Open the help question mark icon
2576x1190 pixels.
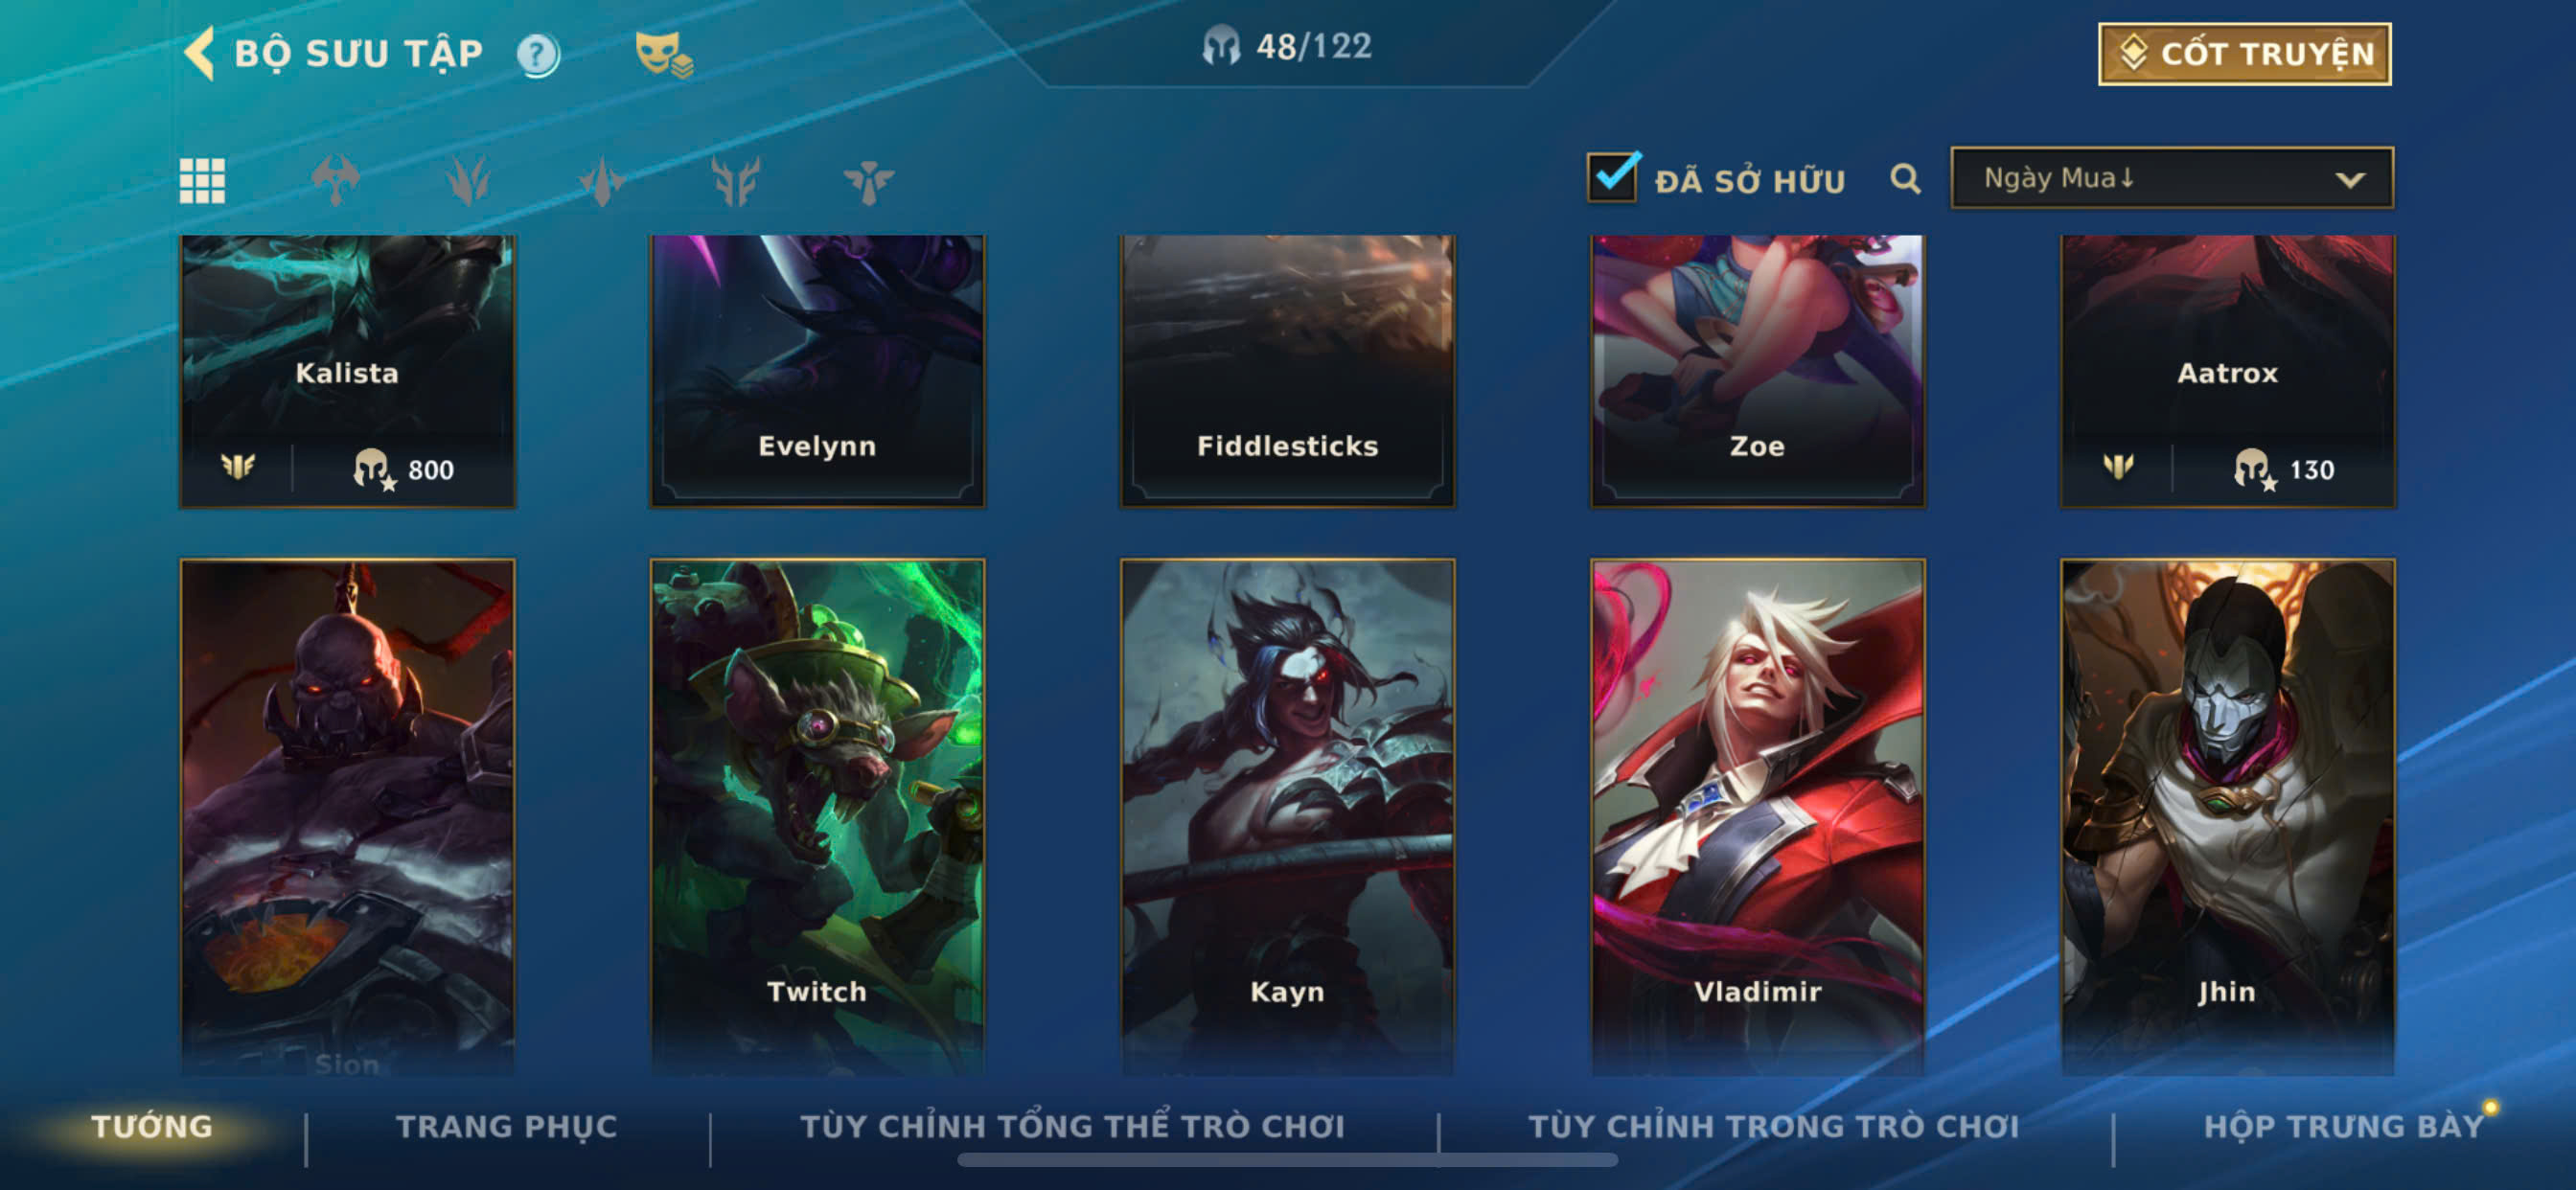(538, 54)
